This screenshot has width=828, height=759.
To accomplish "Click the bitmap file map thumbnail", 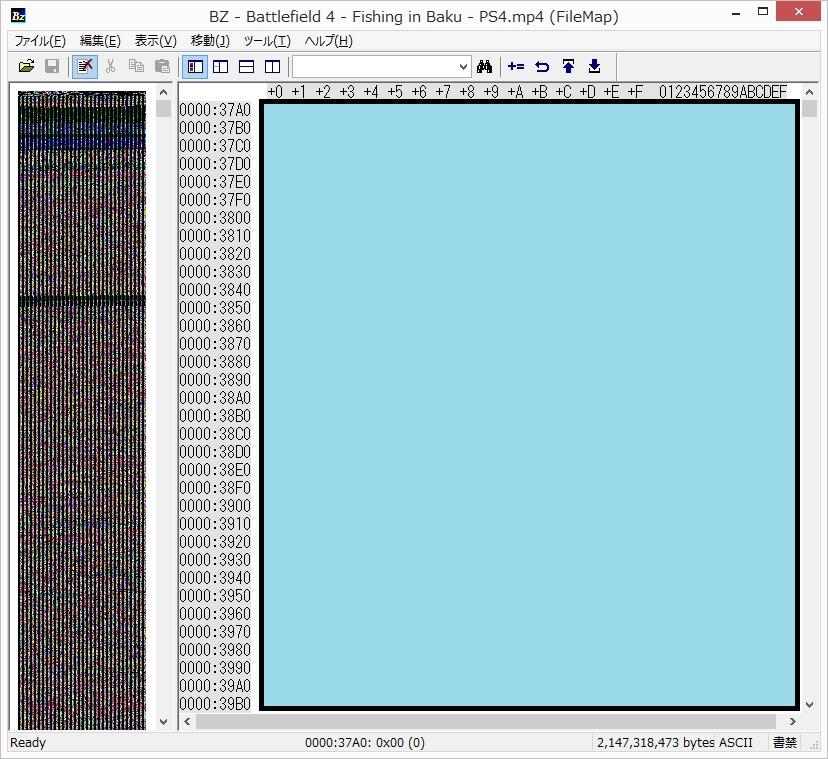I will click(82, 410).
